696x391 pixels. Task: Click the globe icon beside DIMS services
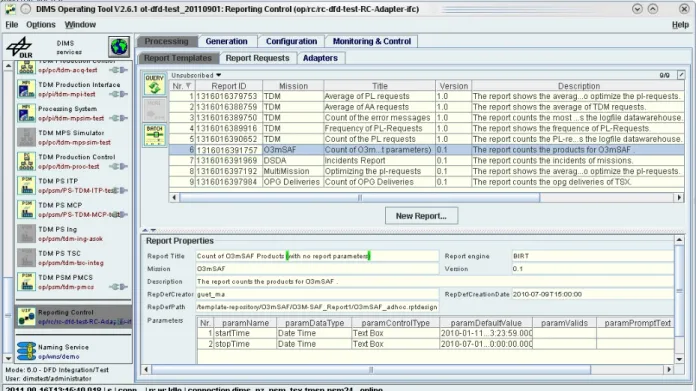click(119, 47)
